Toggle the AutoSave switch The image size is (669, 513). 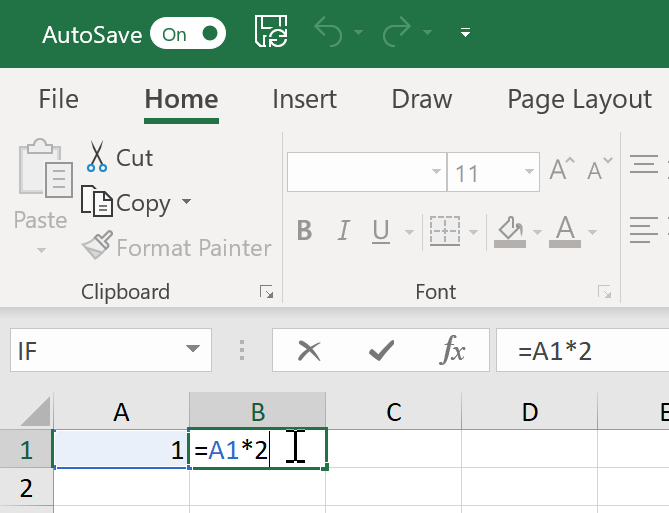coord(188,33)
